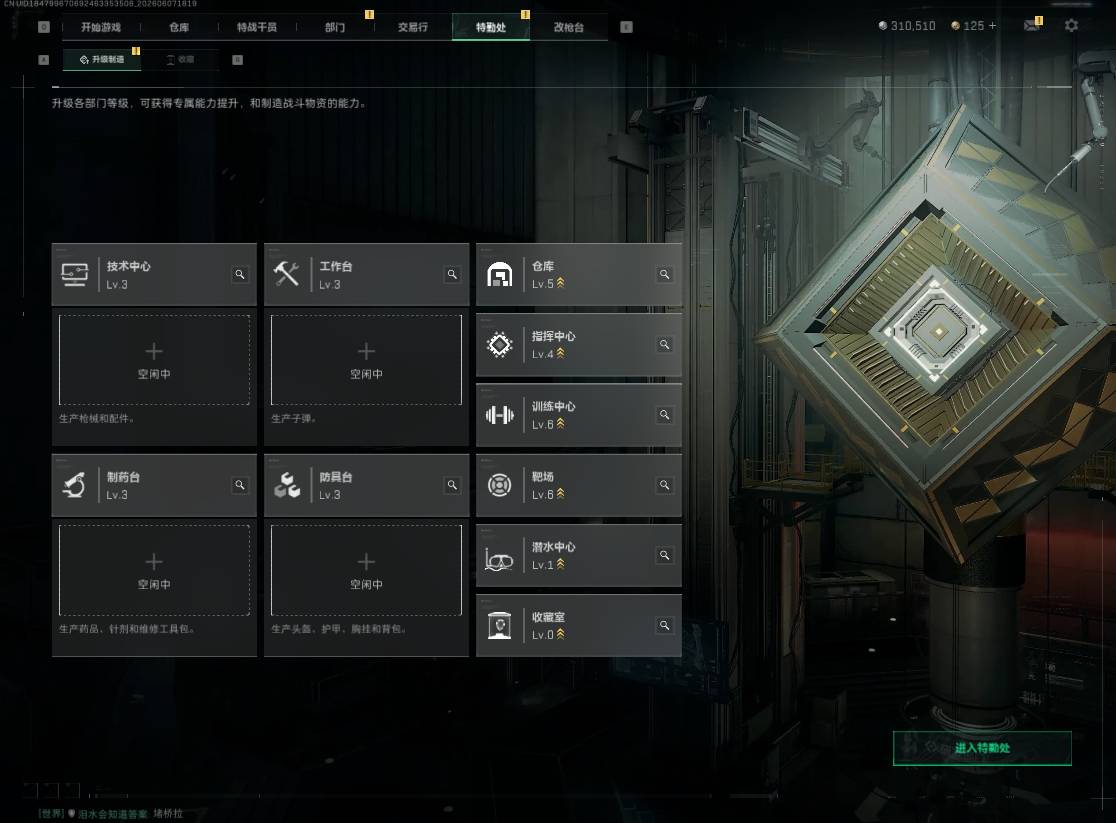Open the settings gear icon
1116x823 pixels.
1071,26
